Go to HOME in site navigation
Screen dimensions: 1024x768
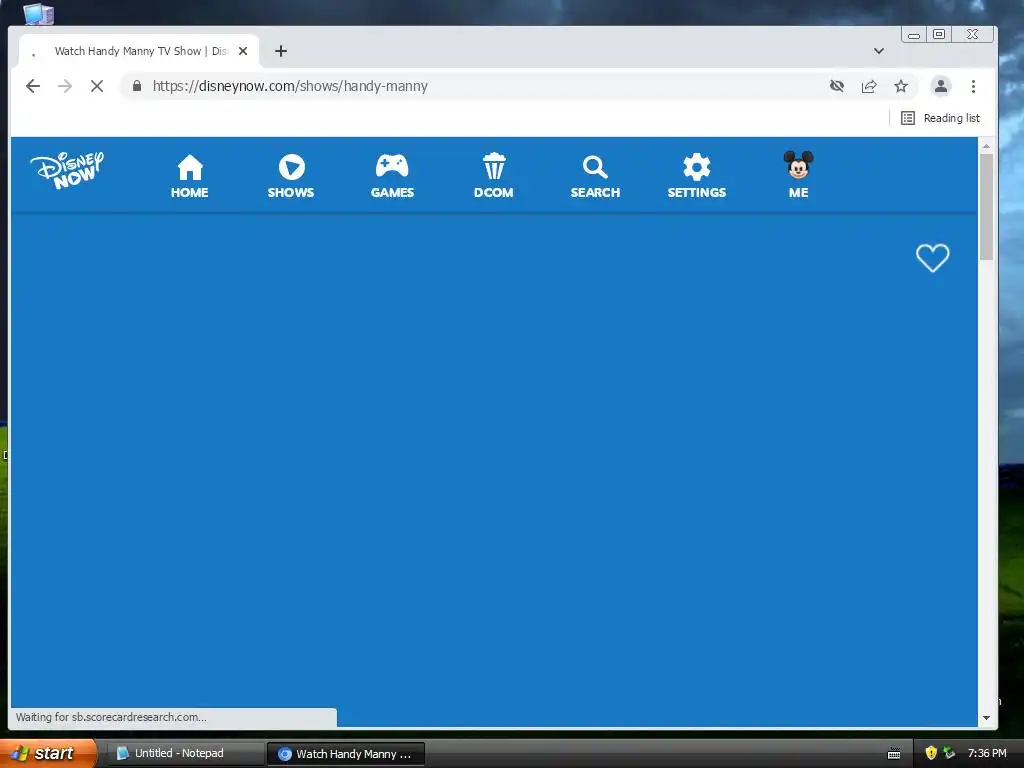click(189, 176)
